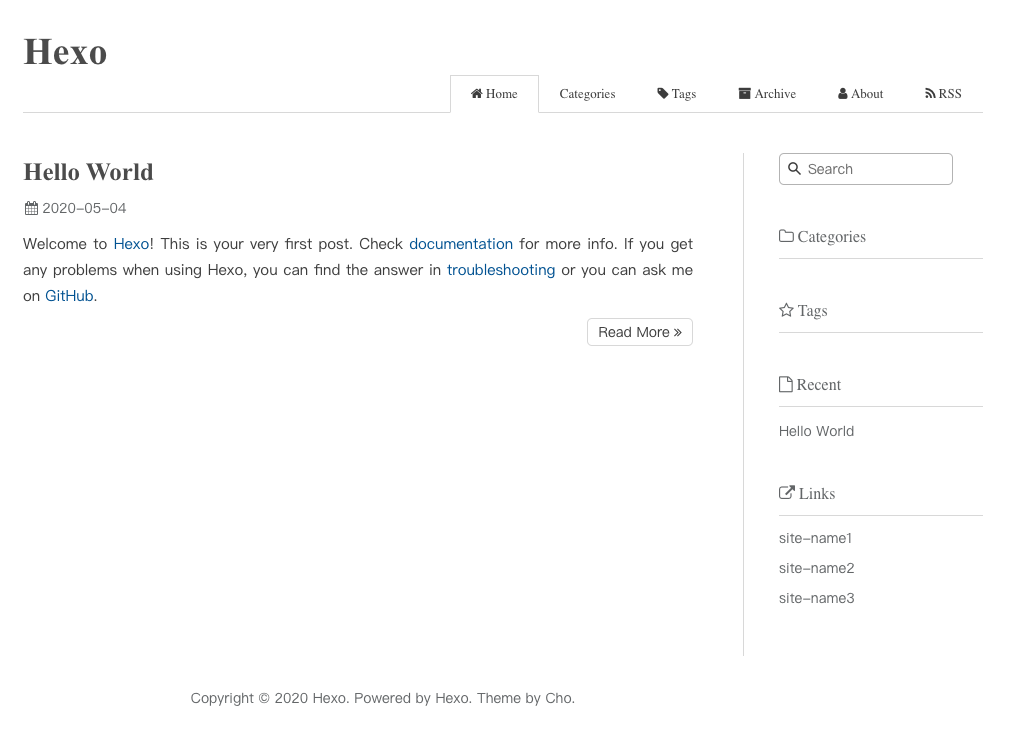Viewport: 1015px width, 732px height.
Task: Open the troubleshooting link
Action: point(501,270)
